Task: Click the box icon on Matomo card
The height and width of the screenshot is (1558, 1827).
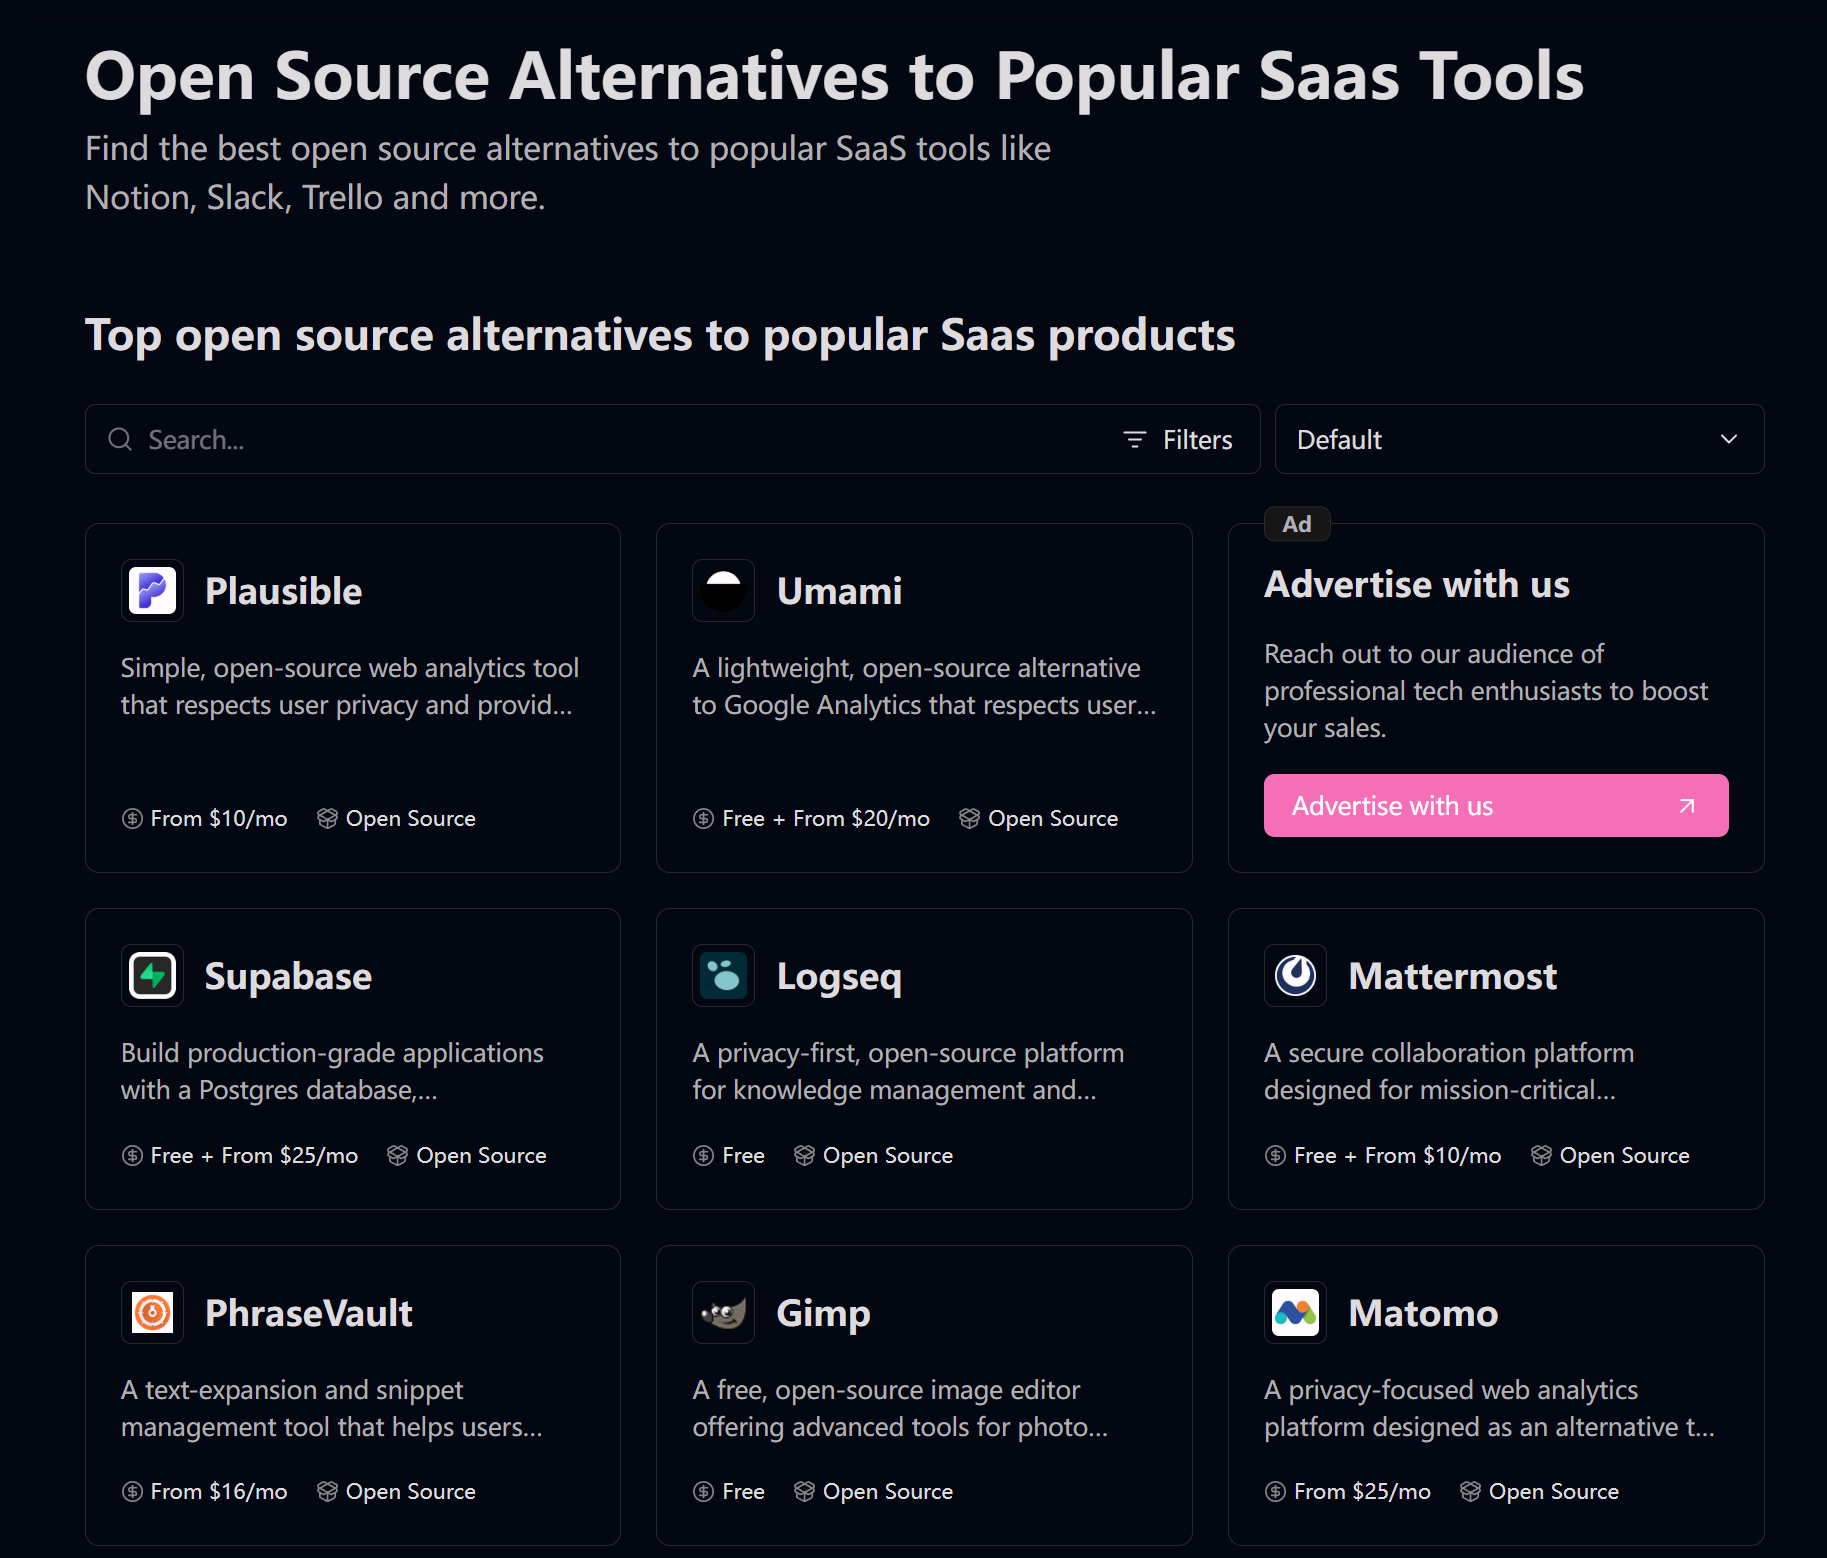Action: (x=1470, y=1491)
